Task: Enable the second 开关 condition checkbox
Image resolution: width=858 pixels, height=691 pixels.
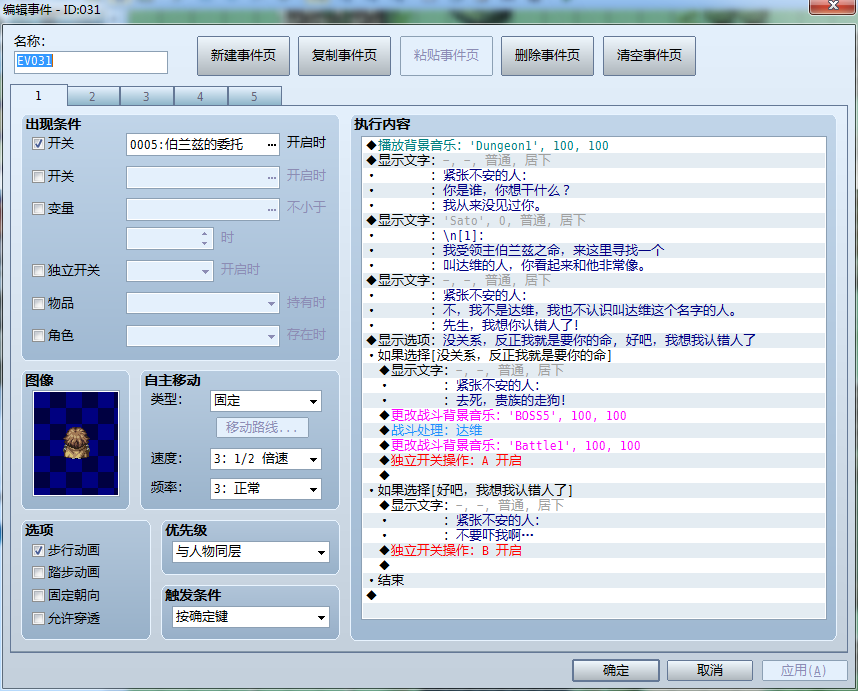Action: pos(38,176)
